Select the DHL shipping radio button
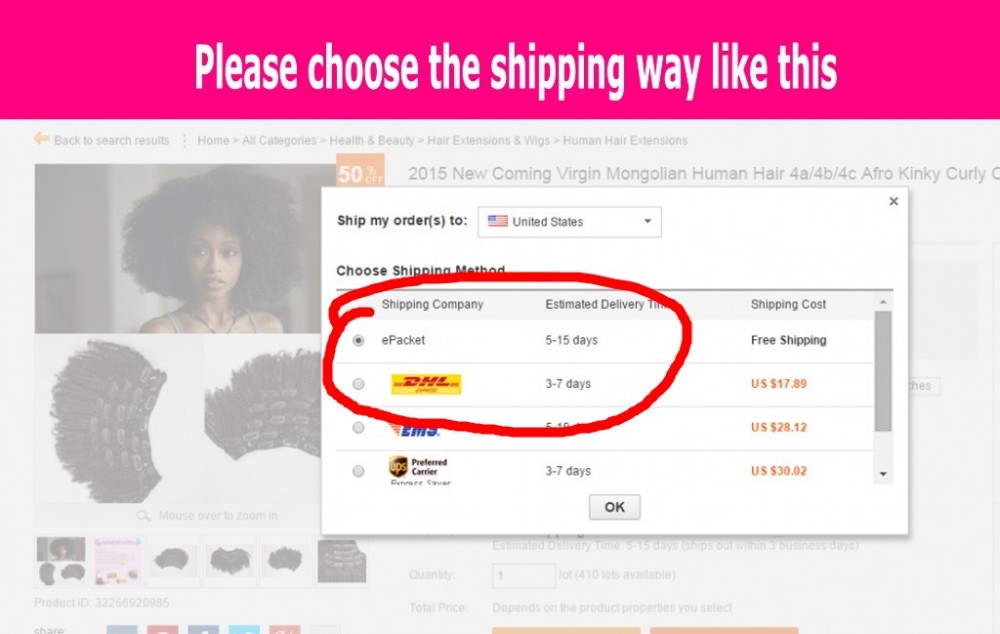1000x634 pixels. tap(358, 384)
